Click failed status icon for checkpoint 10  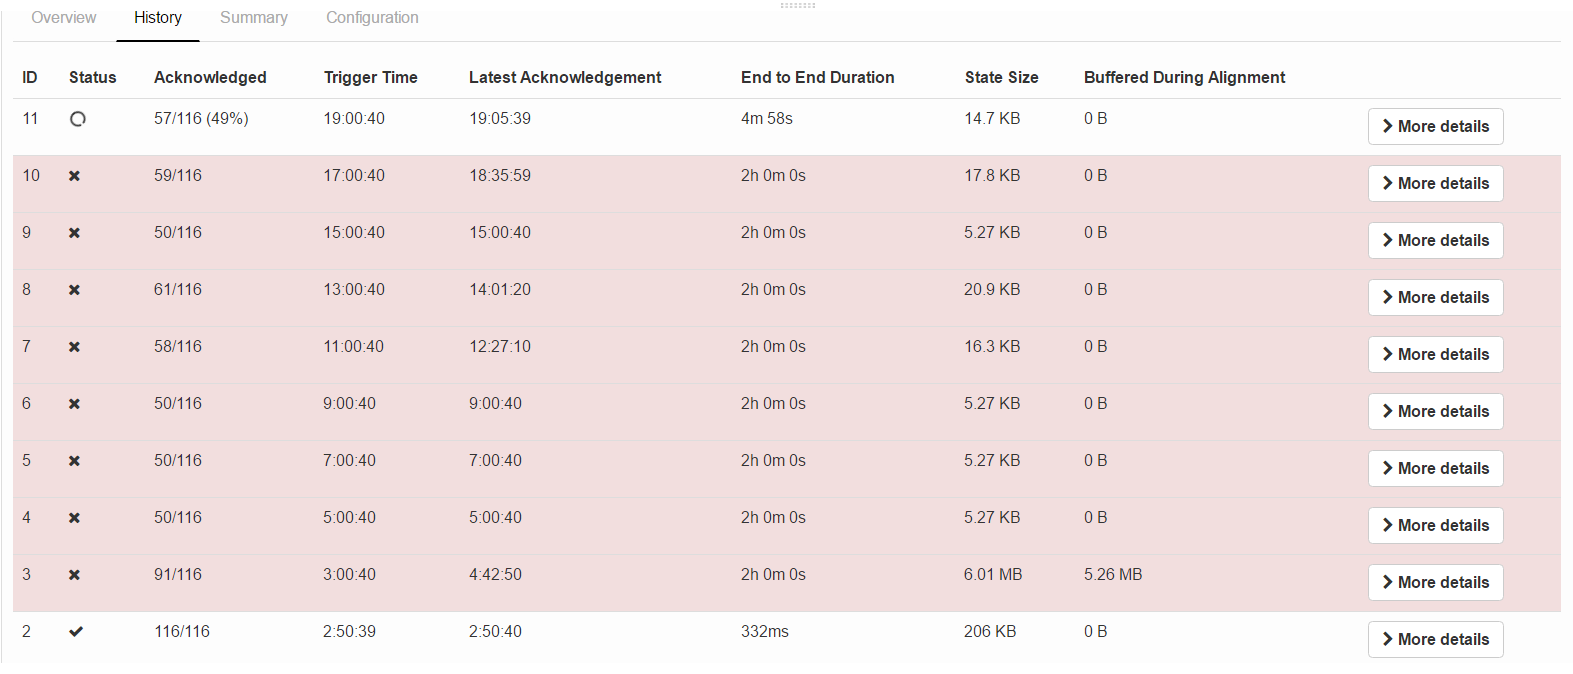click(74, 176)
